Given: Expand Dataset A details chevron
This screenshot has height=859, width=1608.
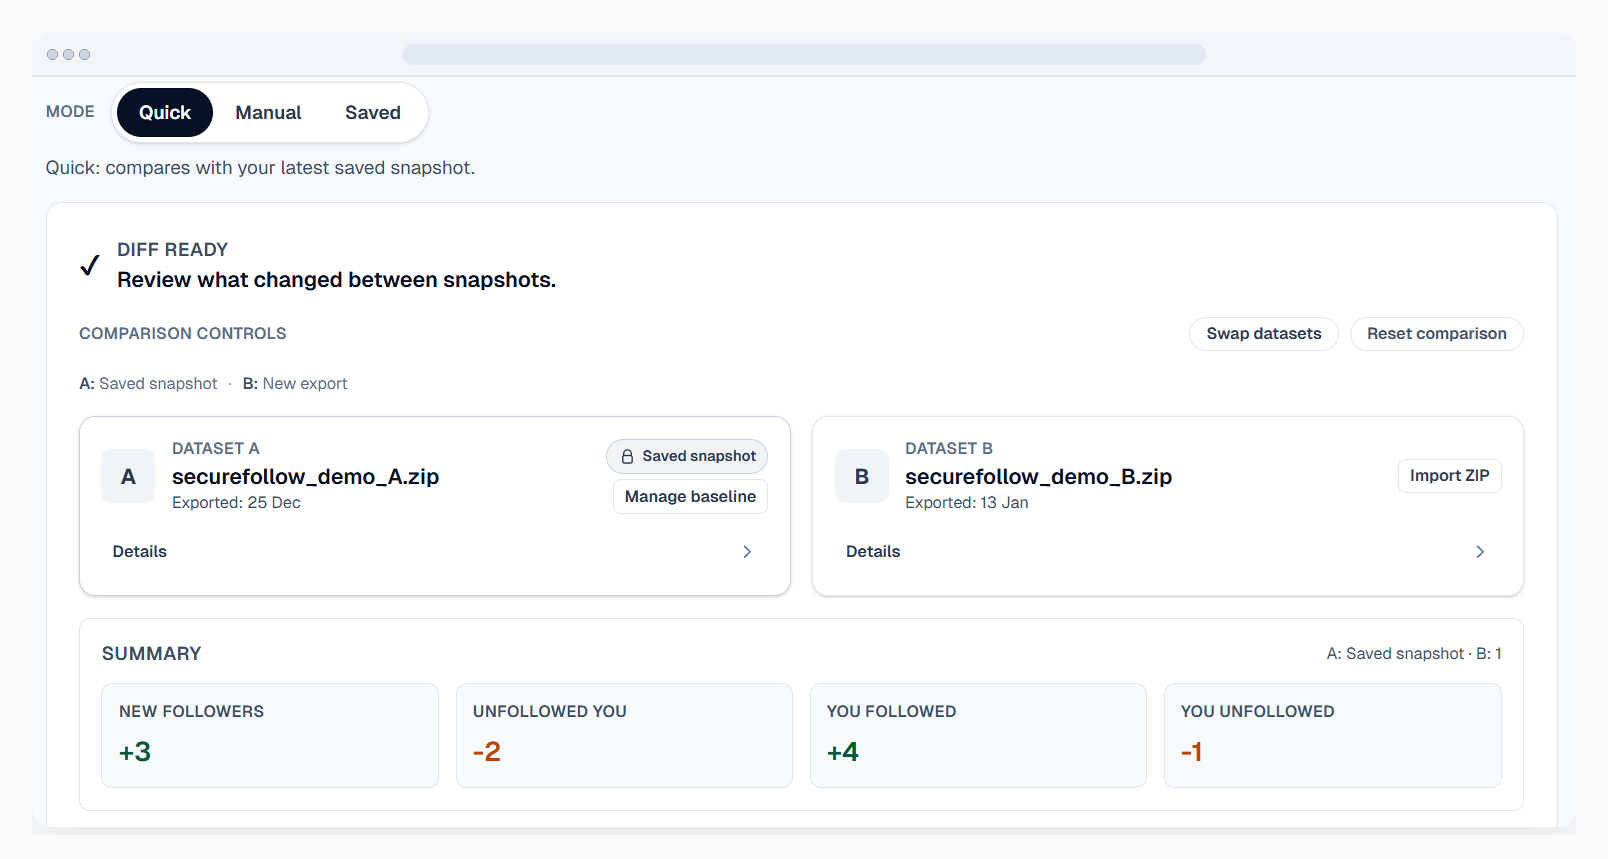Looking at the screenshot, I should click(747, 552).
